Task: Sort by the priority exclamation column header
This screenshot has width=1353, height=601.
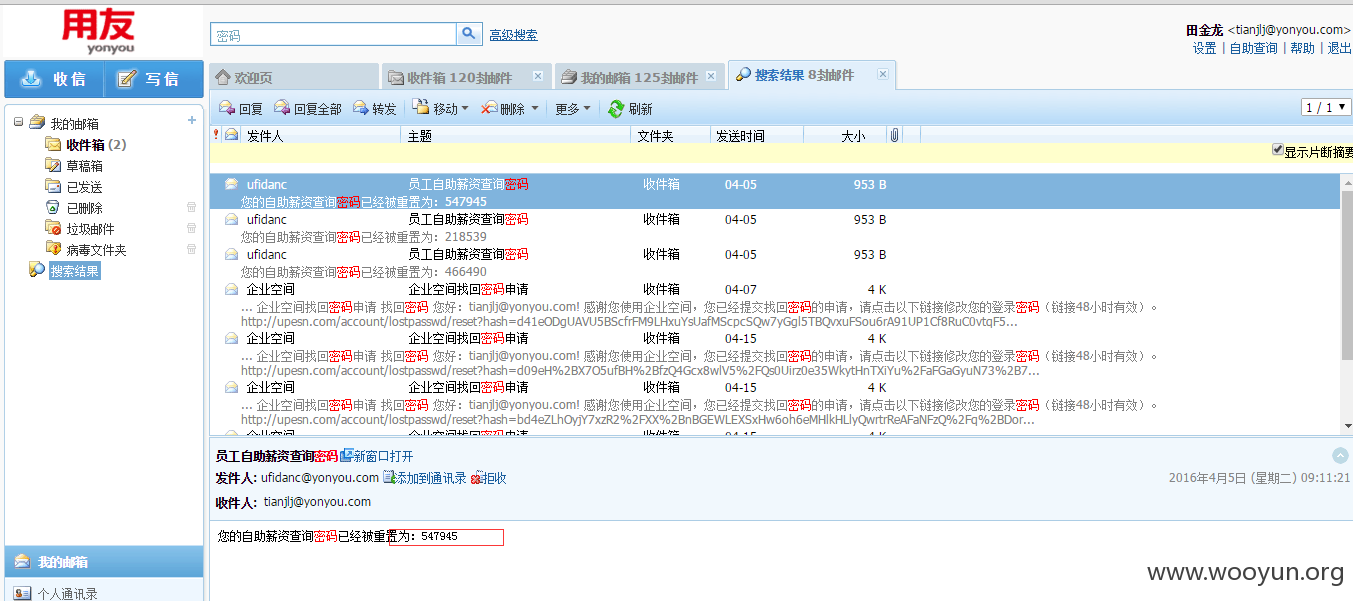Action: [216, 135]
